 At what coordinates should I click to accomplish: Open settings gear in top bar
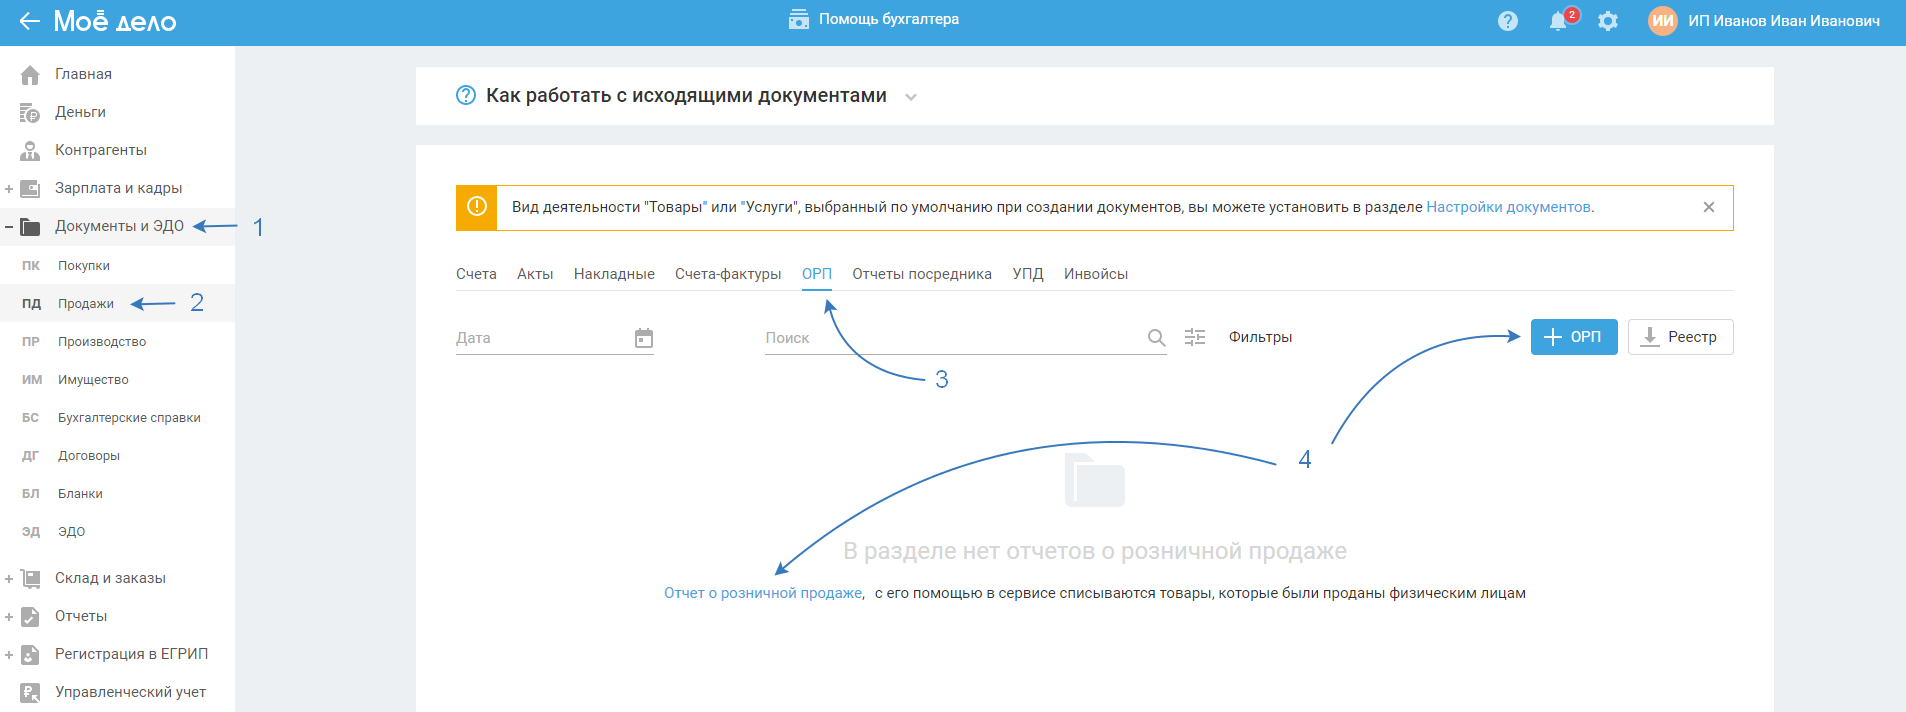click(1608, 21)
